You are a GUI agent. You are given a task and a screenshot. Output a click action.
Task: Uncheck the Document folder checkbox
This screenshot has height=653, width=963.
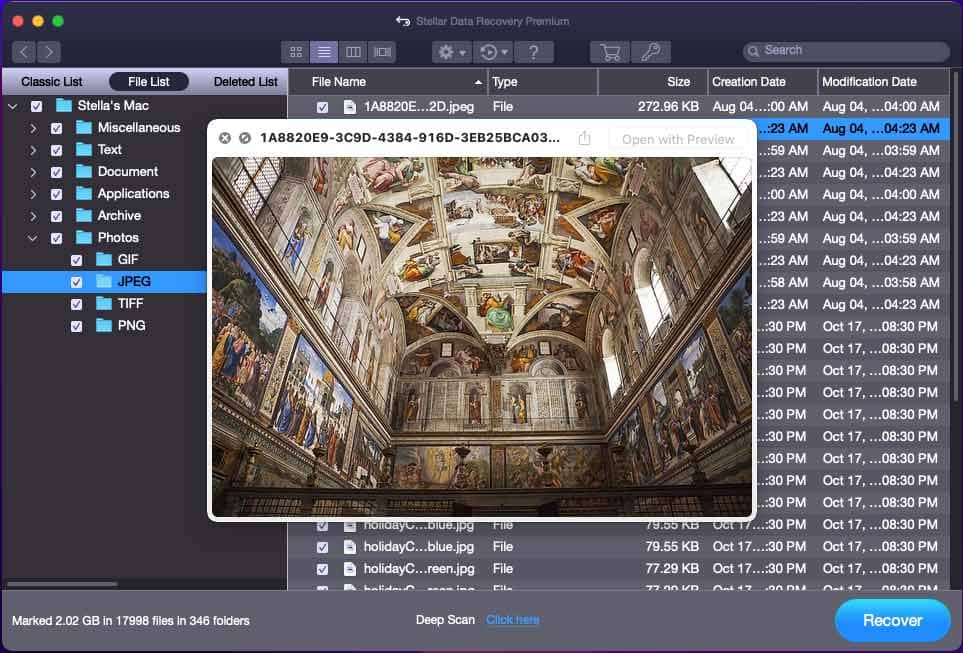[x=57, y=173]
